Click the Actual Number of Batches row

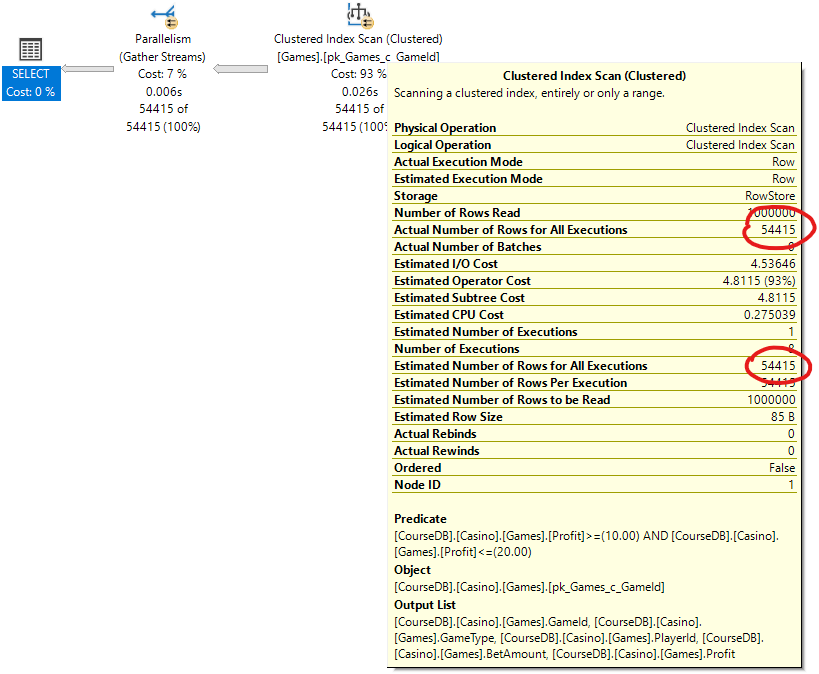tap(594, 247)
